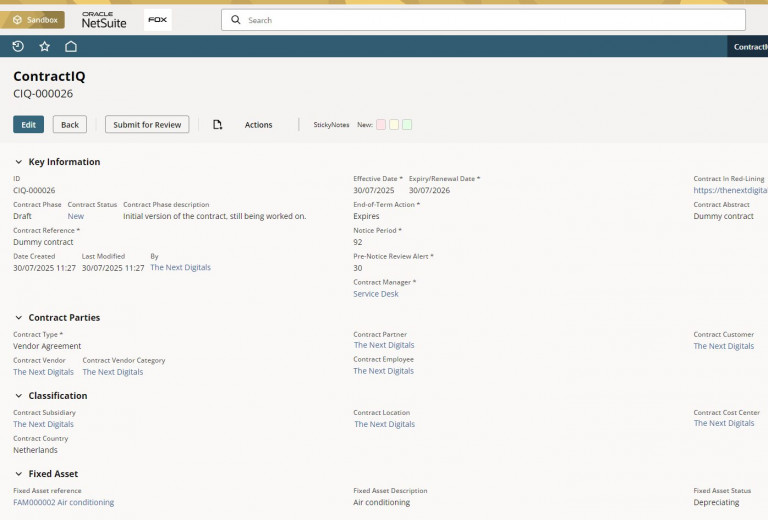768x520 pixels.
Task: Click Submit for Review button
Action: point(147,124)
